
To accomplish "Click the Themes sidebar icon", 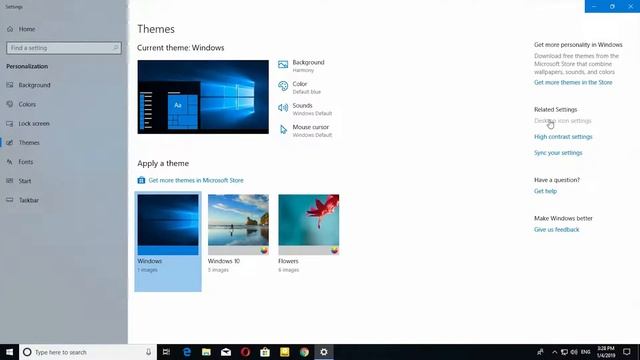I will (10, 142).
